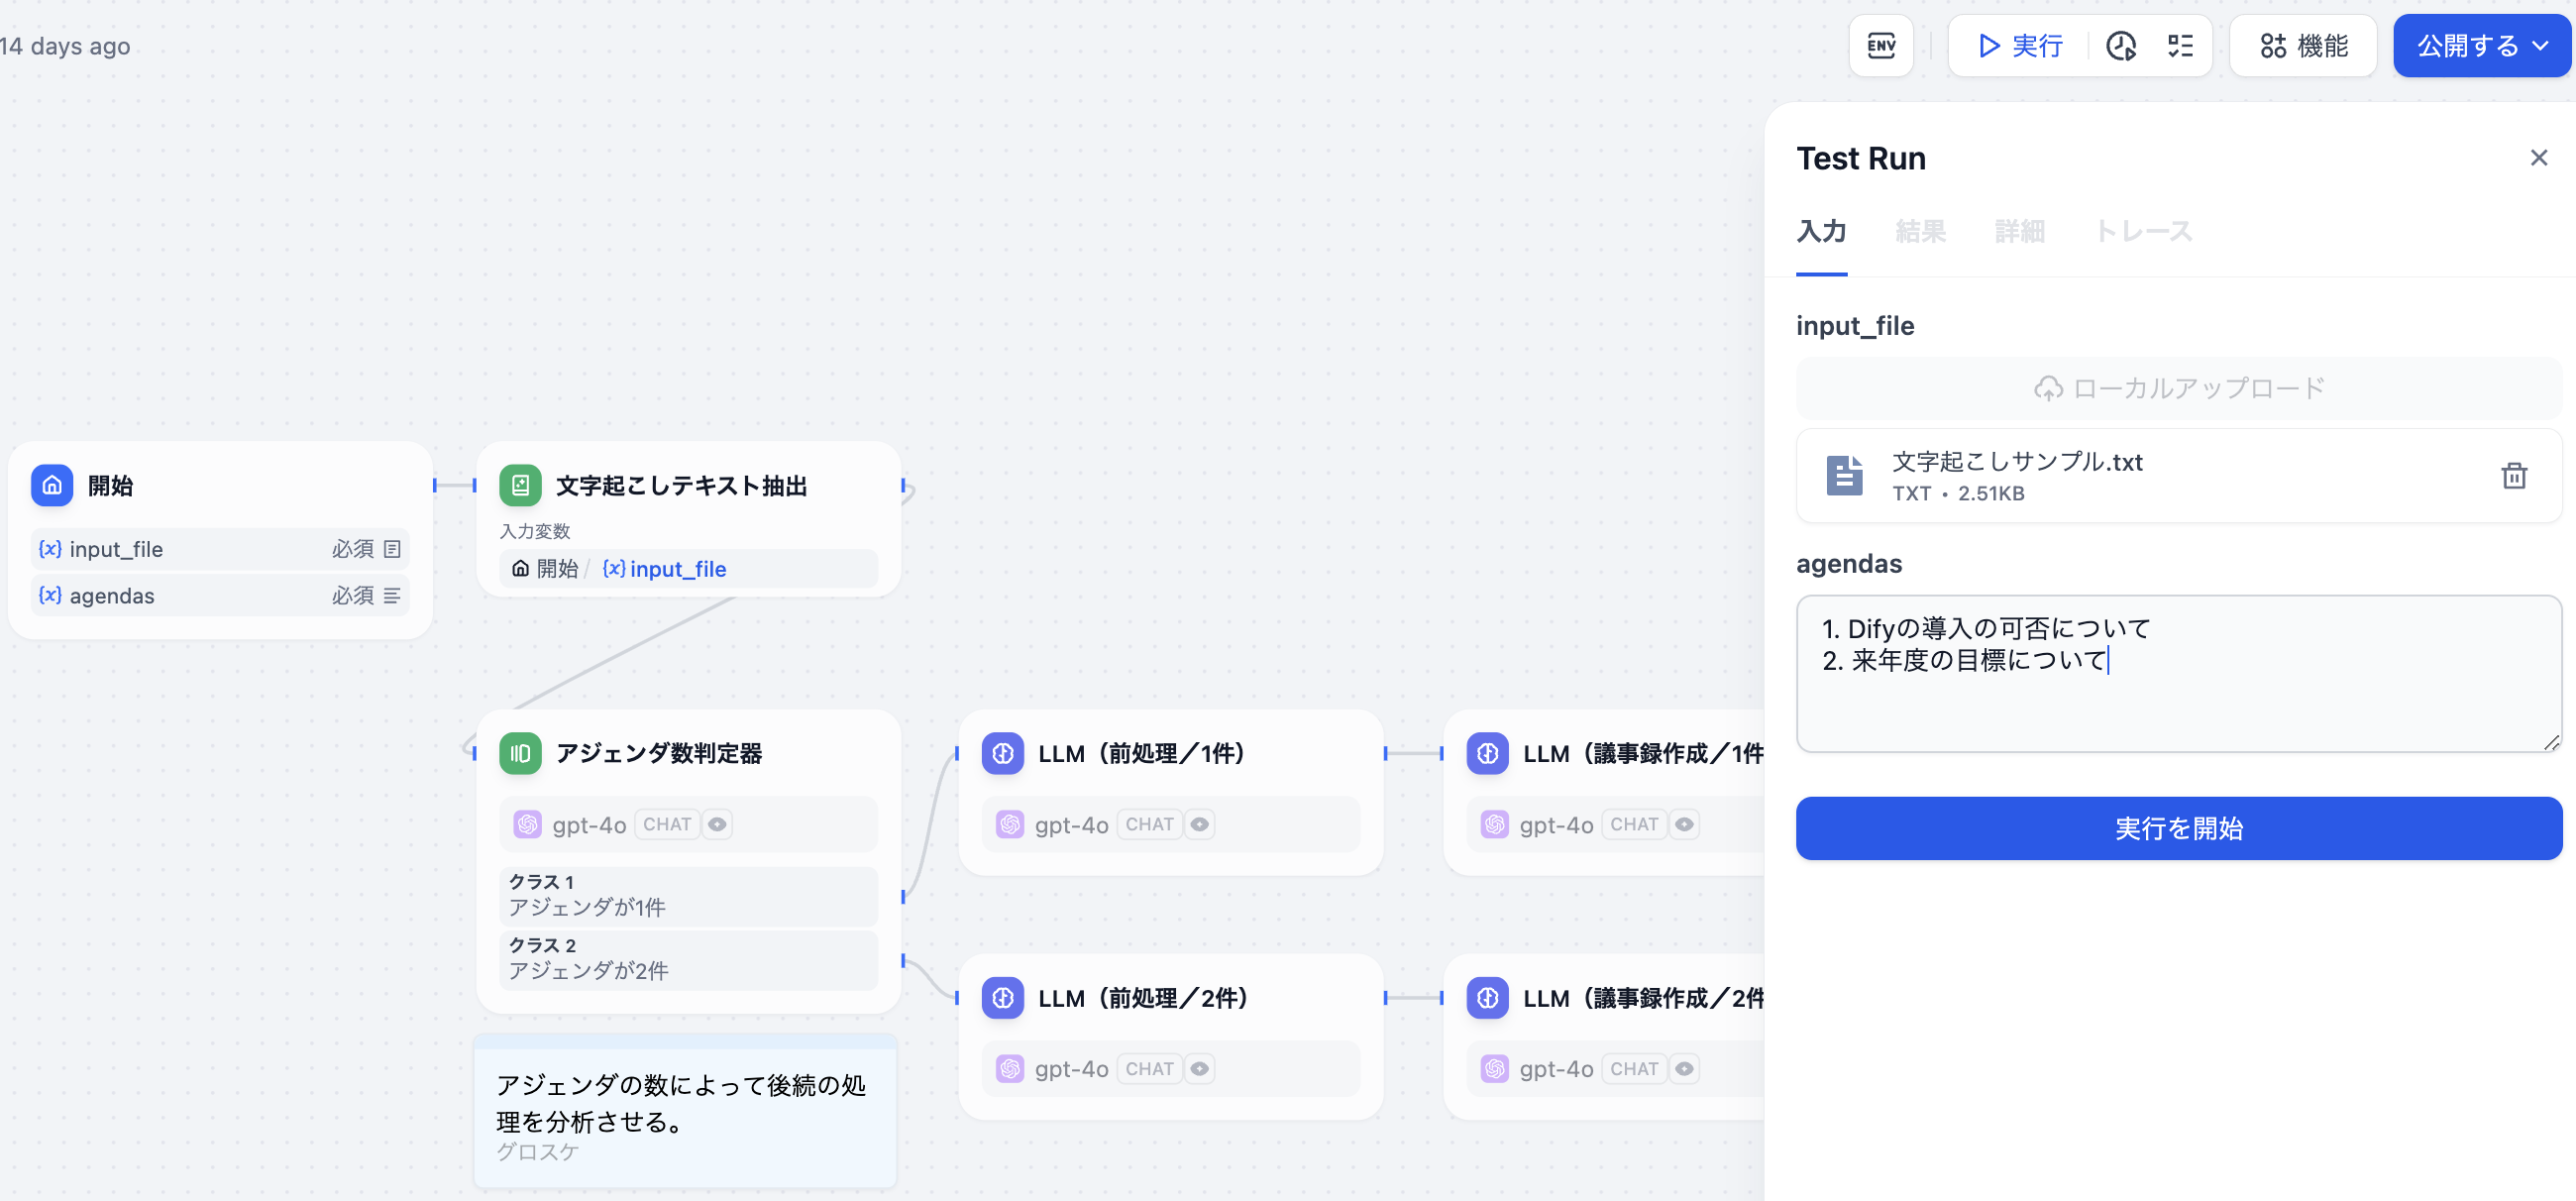
Task: Open the run history clock icon
Action: pos(2120,46)
